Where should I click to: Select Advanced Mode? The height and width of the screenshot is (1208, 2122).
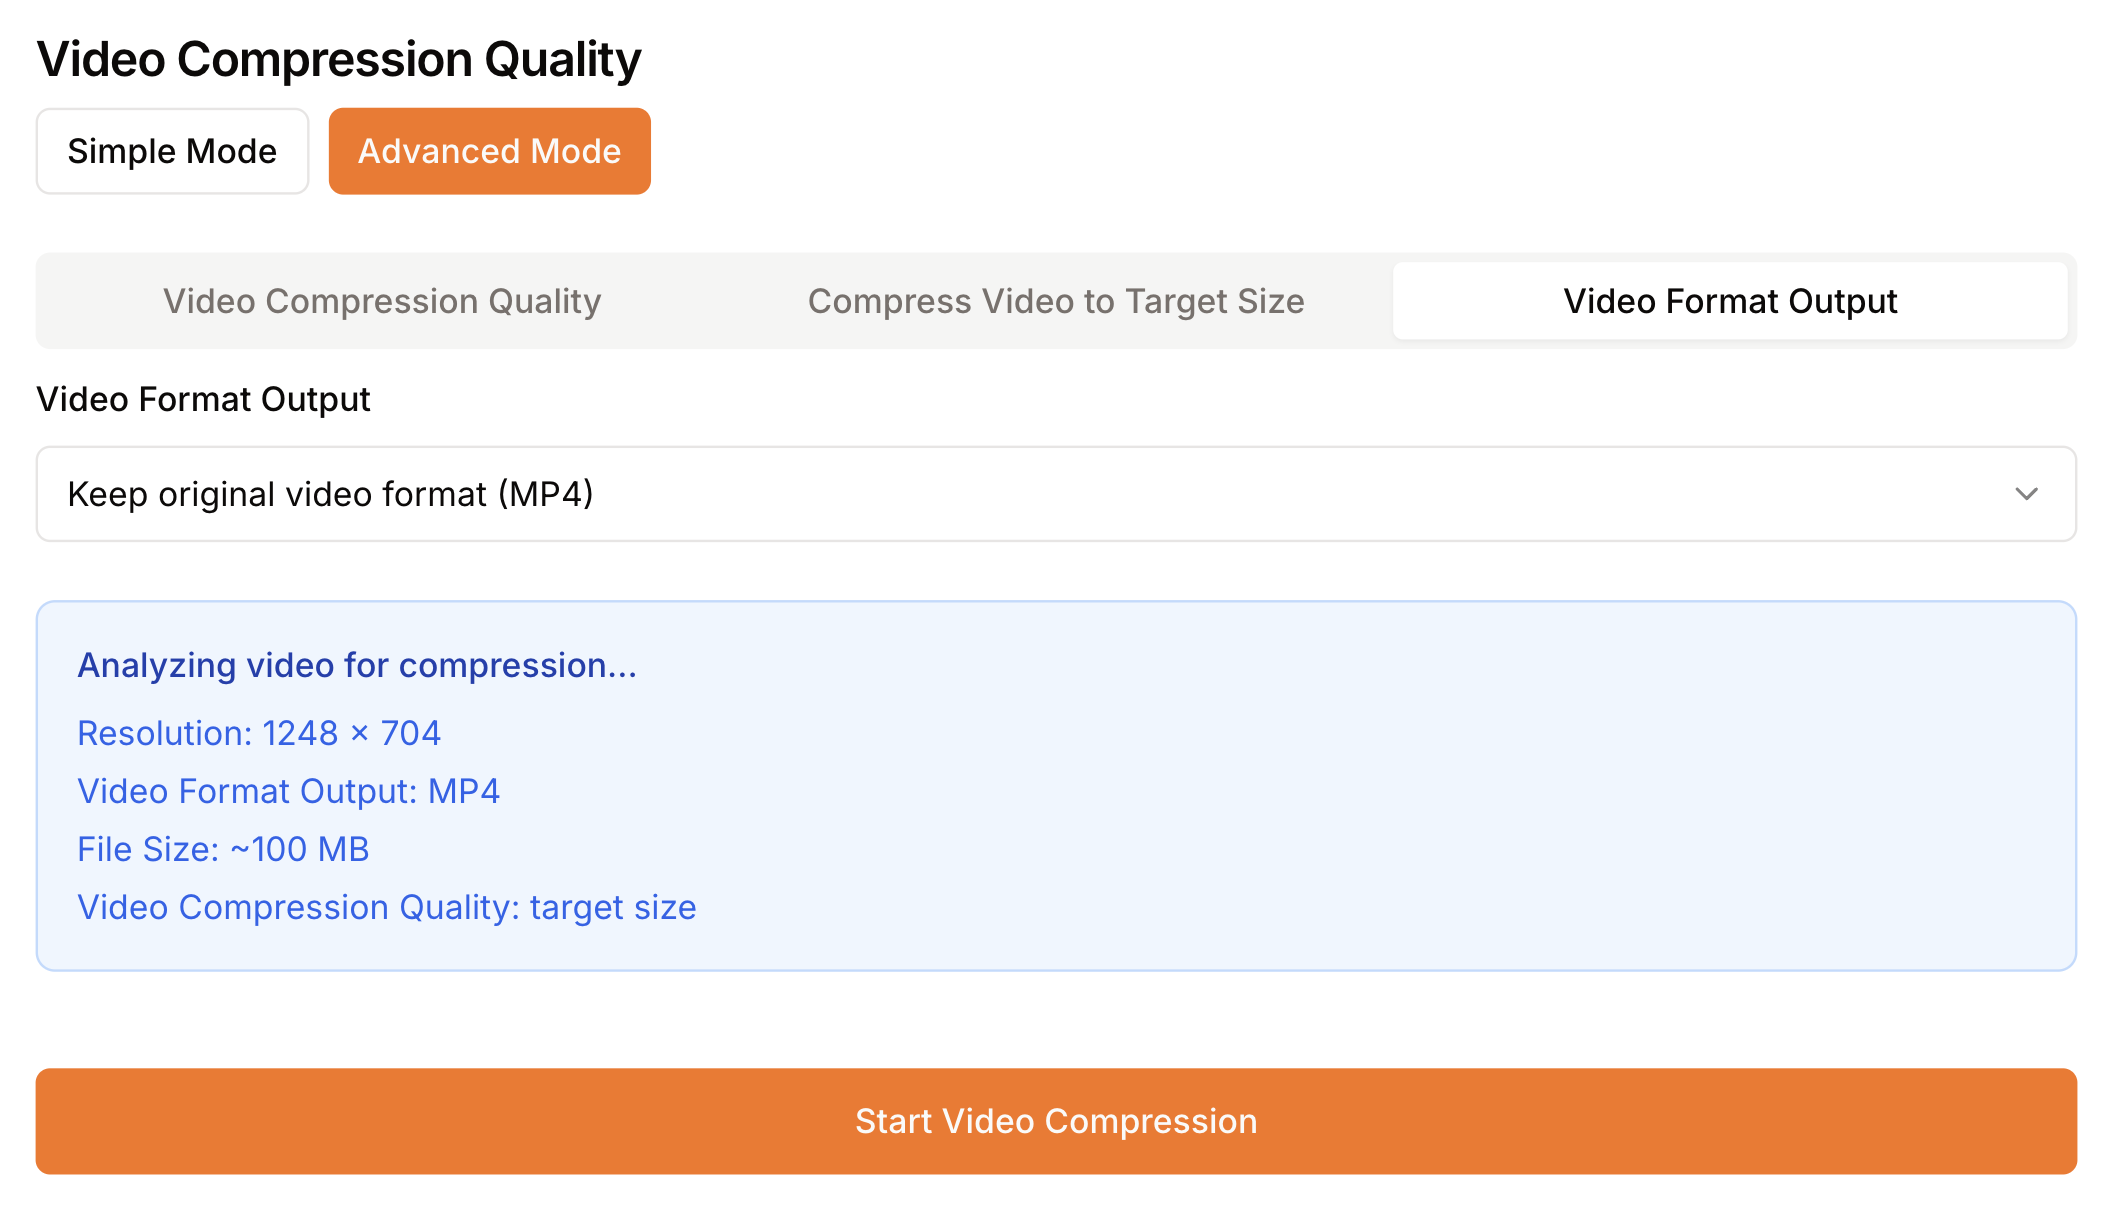pos(489,151)
